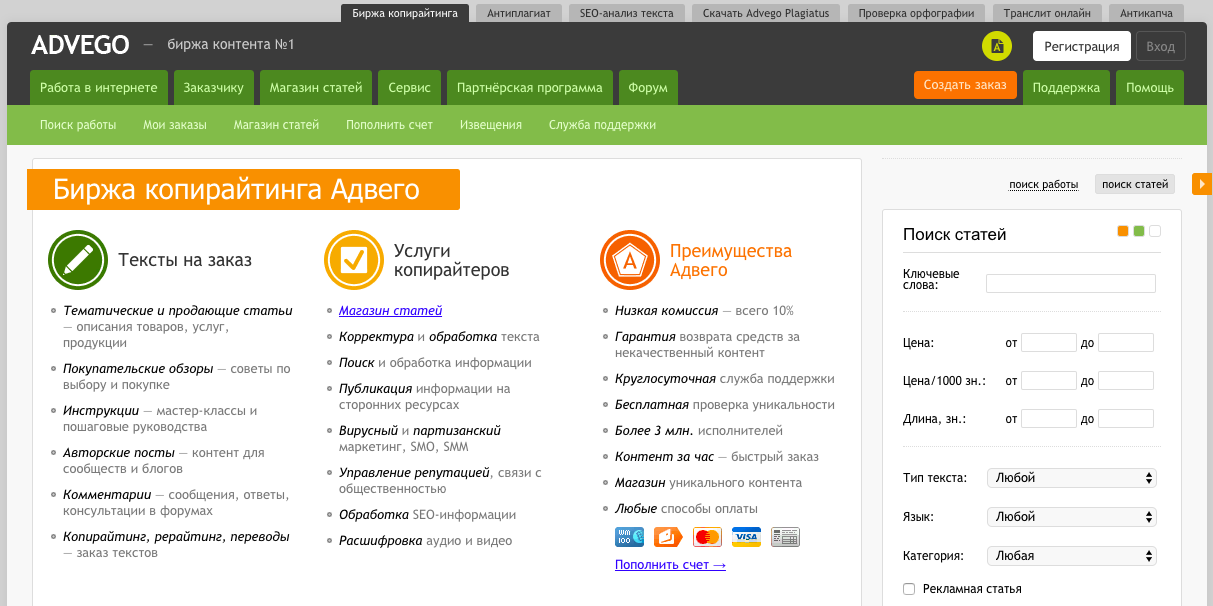Screen dimensions: 1213x606
Task: Select the Биржа копирайтинга tab
Action: (405, 13)
